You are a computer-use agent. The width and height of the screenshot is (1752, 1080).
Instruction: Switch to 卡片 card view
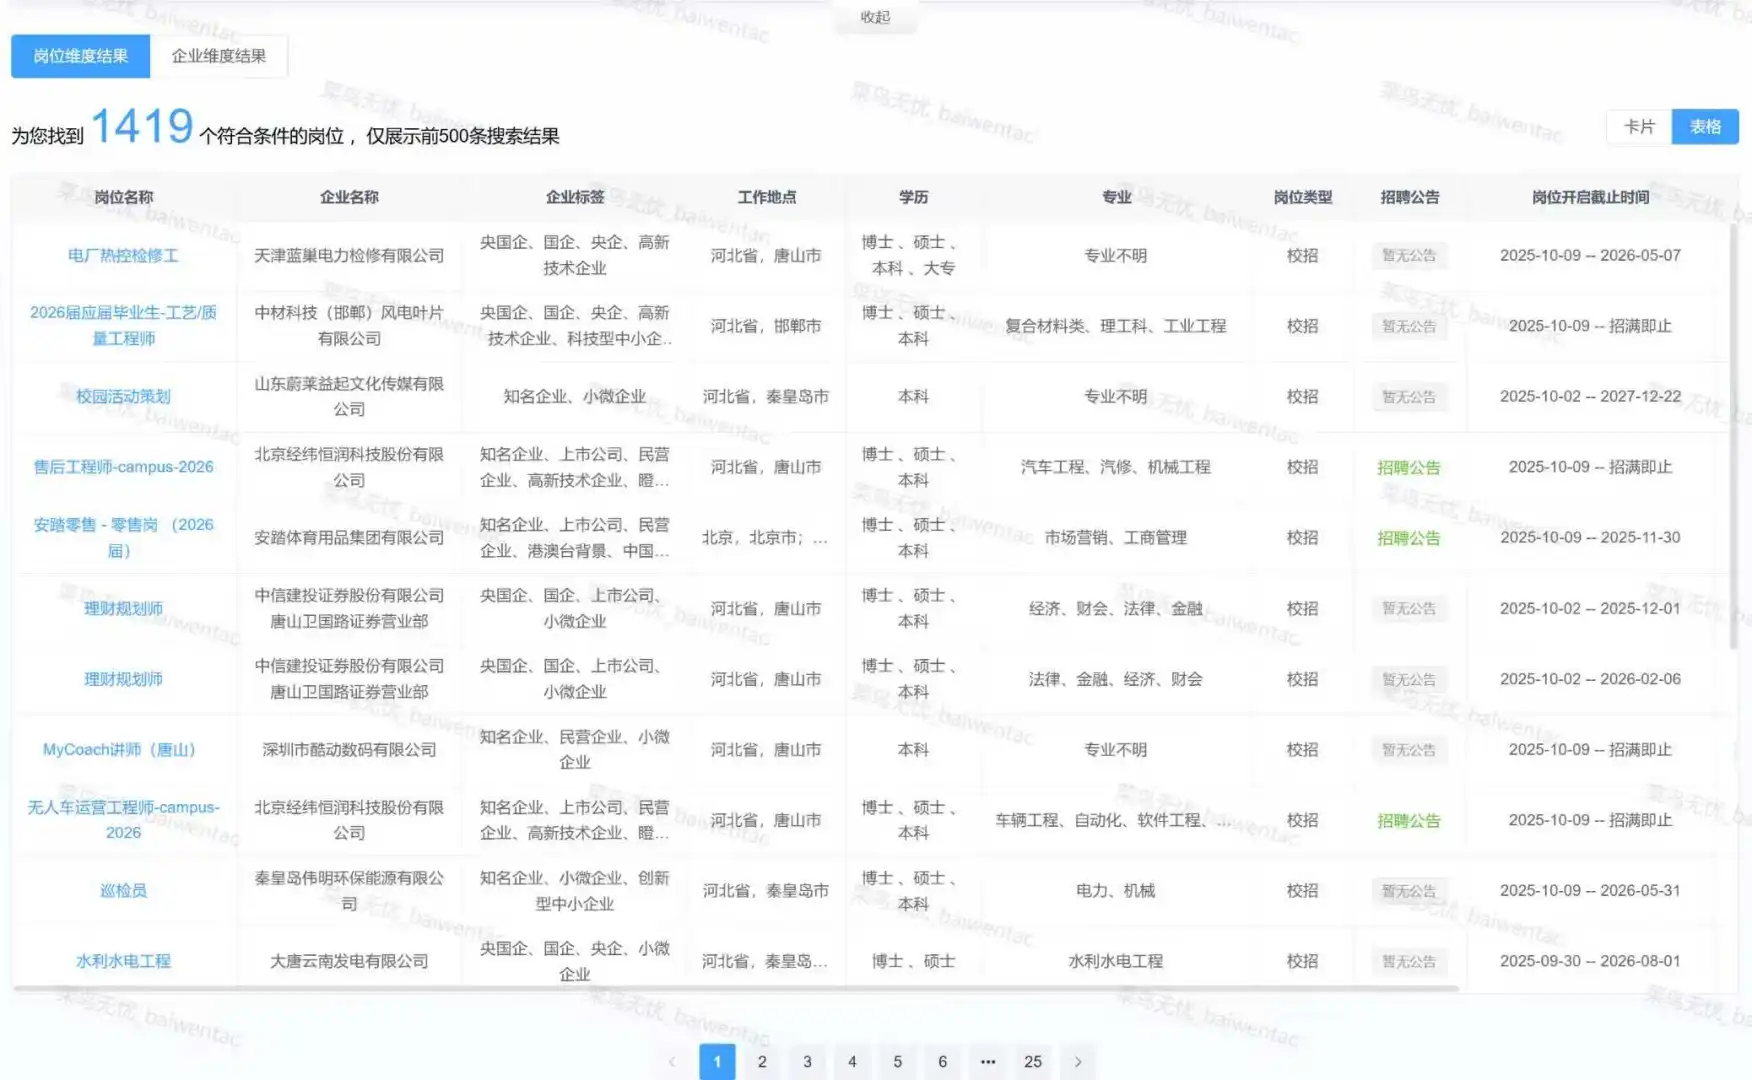point(1637,127)
